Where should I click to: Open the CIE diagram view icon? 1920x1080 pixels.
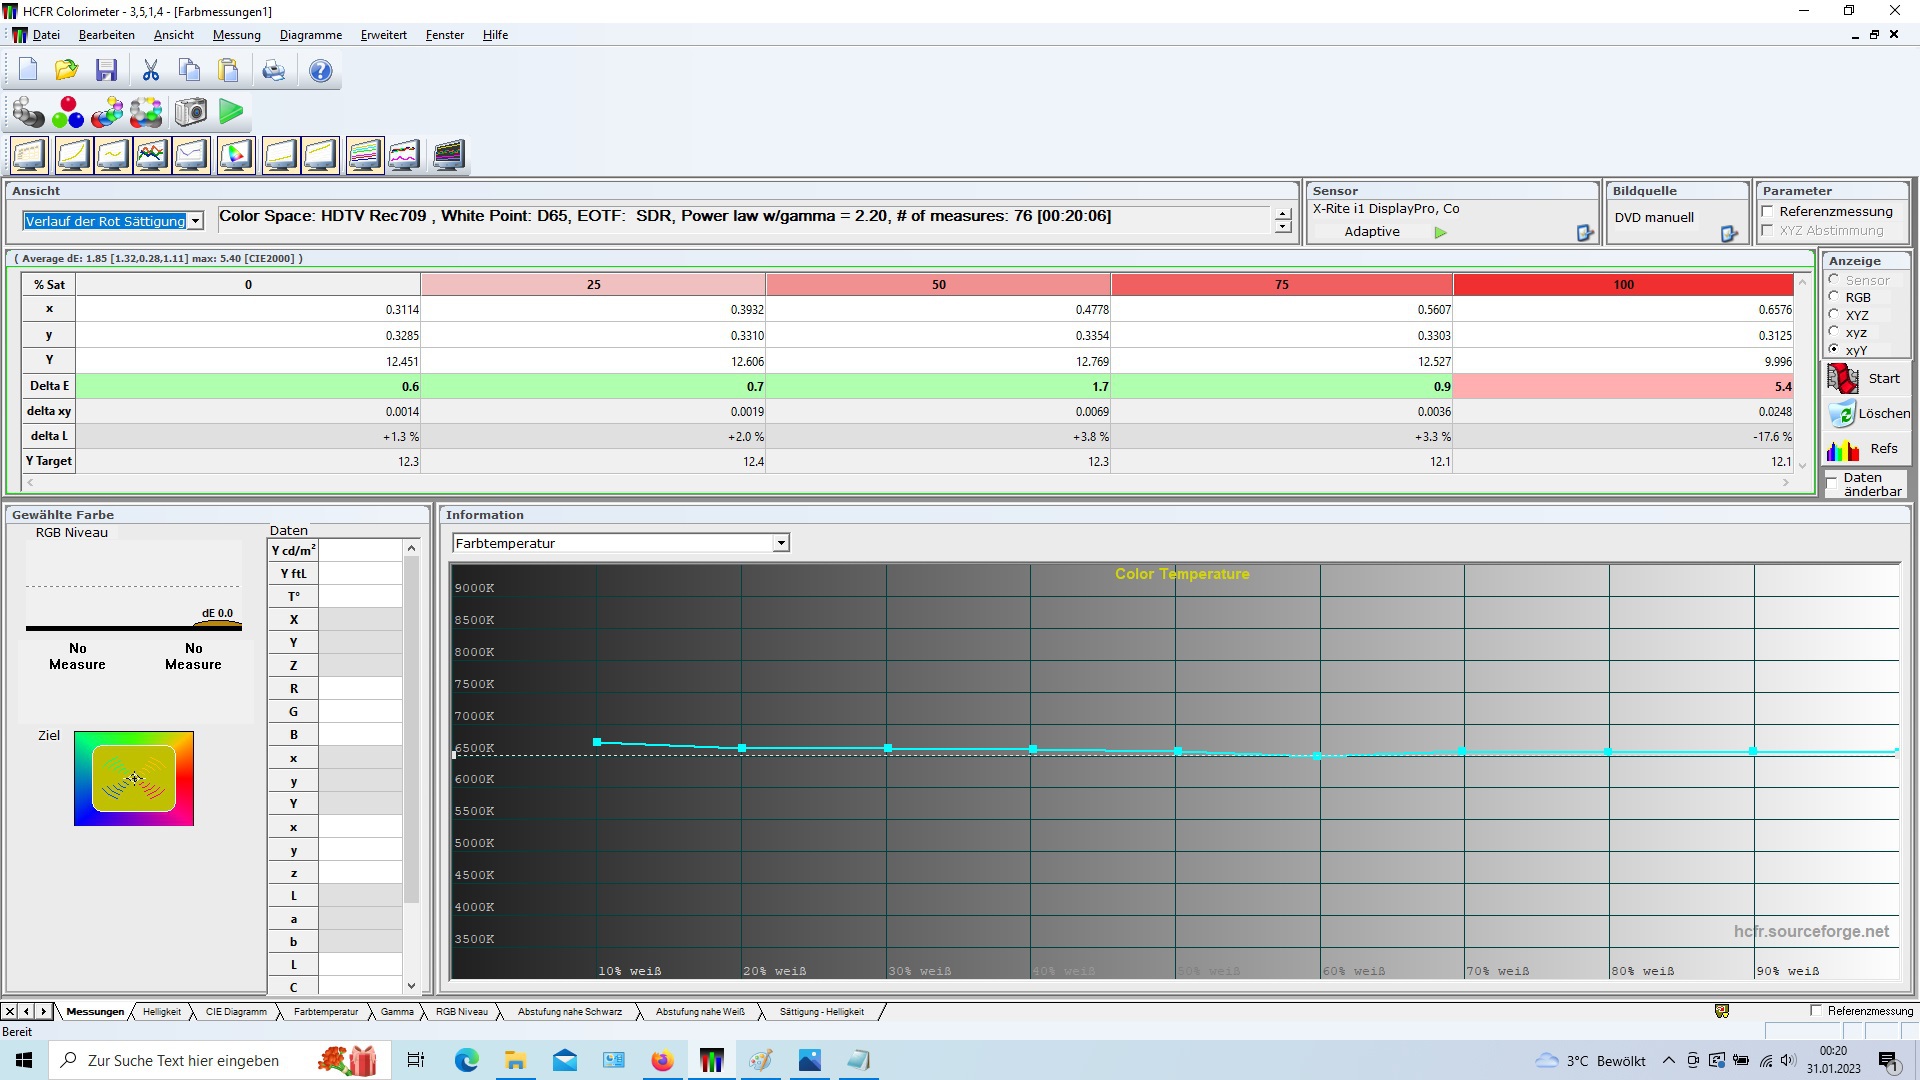pos(235,155)
